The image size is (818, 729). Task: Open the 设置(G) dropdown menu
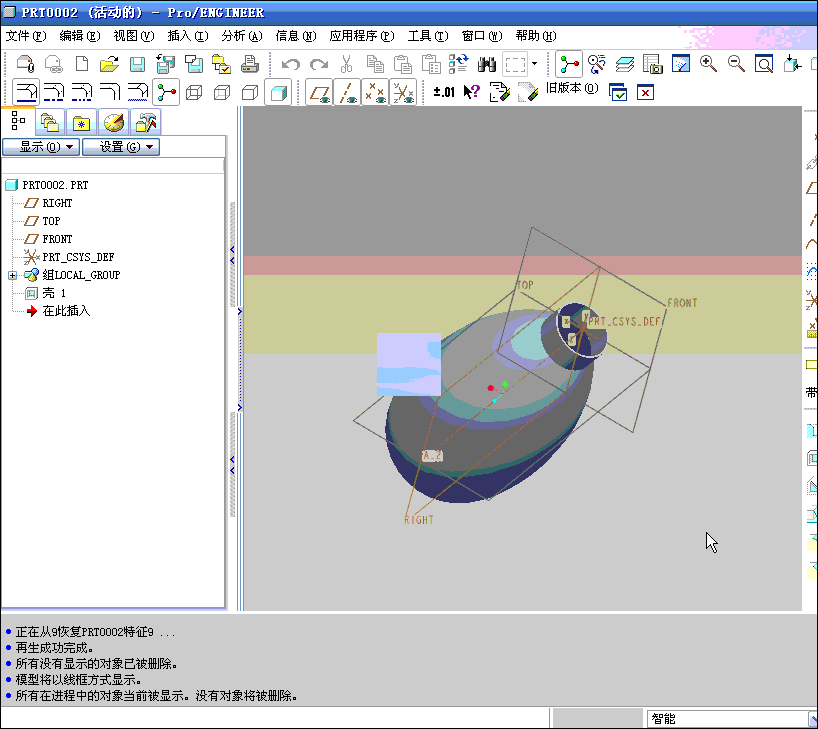[x=120, y=146]
